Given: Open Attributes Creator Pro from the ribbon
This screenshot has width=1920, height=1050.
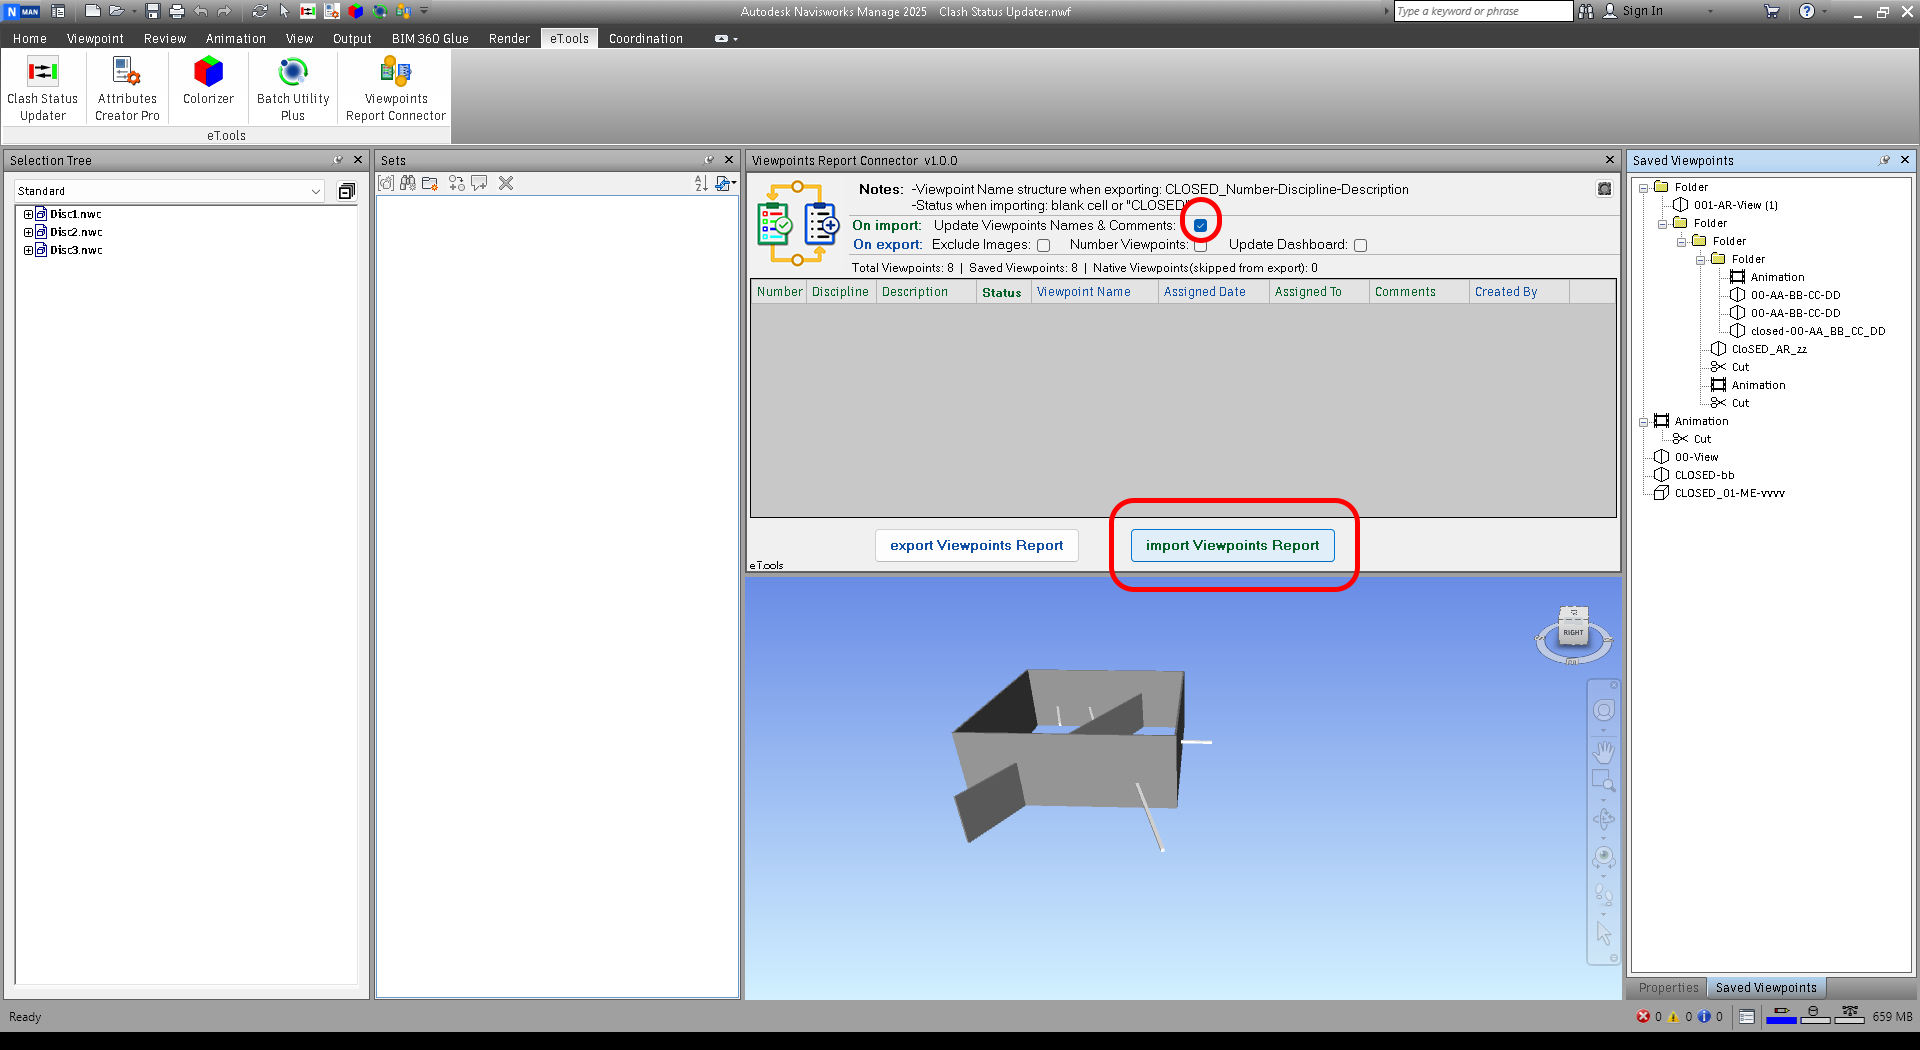Looking at the screenshot, I should coord(127,88).
